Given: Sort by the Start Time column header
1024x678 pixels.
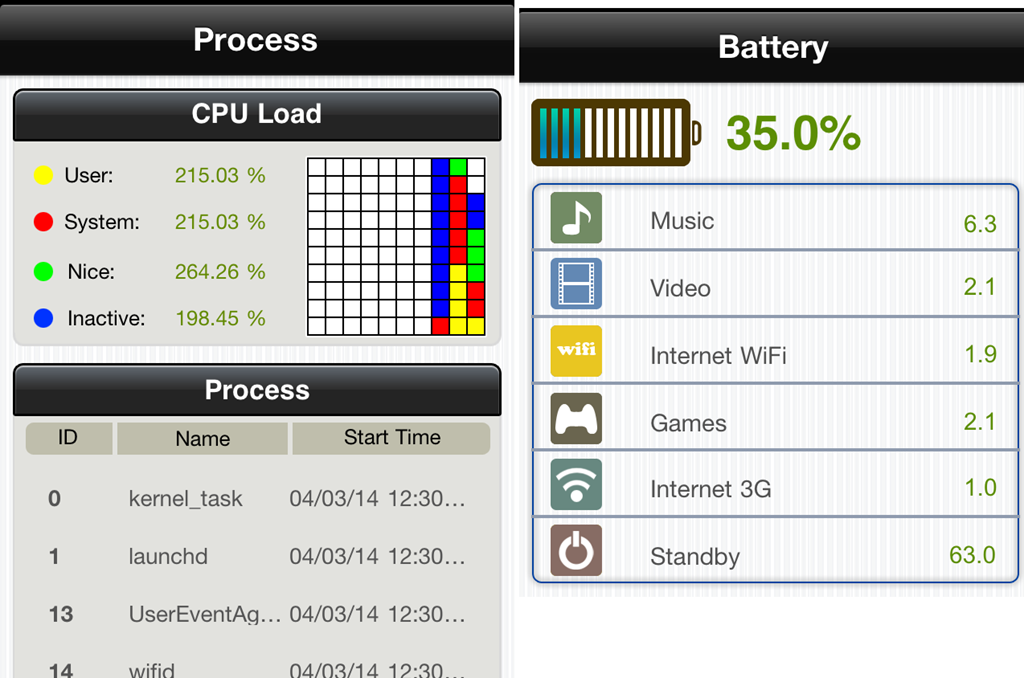Looking at the screenshot, I should pyautogui.click(x=391, y=438).
